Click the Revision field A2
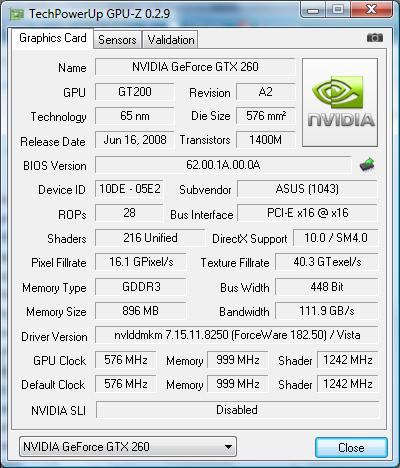This screenshot has height=468, width=400. [x=266, y=92]
